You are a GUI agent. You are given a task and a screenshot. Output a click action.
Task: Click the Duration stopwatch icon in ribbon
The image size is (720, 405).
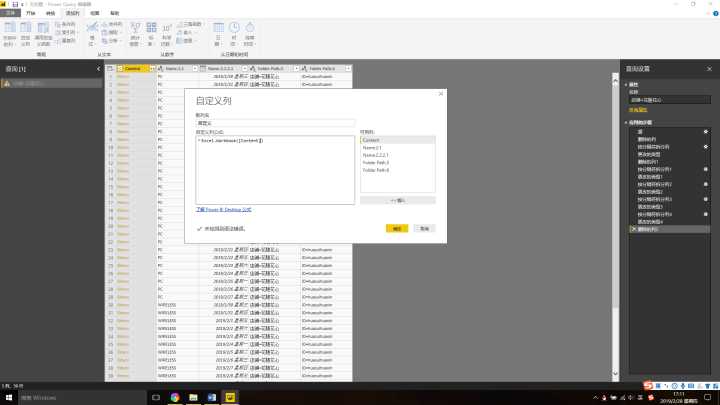pyautogui.click(x=250, y=30)
